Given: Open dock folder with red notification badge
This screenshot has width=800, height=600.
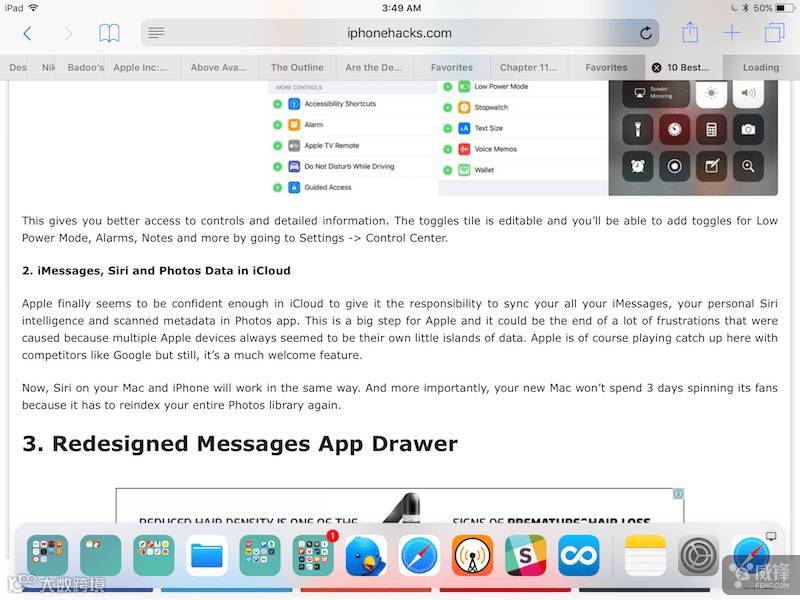Looking at the screenshot, I should [x=313, y=556].
